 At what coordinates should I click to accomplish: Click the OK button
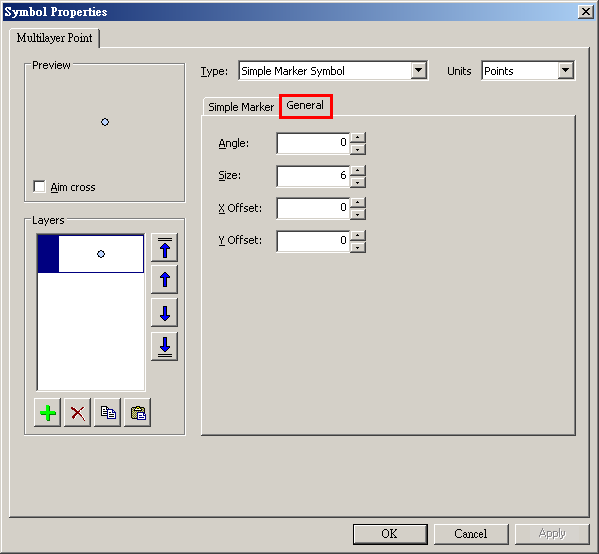click(x=390, y=534)
